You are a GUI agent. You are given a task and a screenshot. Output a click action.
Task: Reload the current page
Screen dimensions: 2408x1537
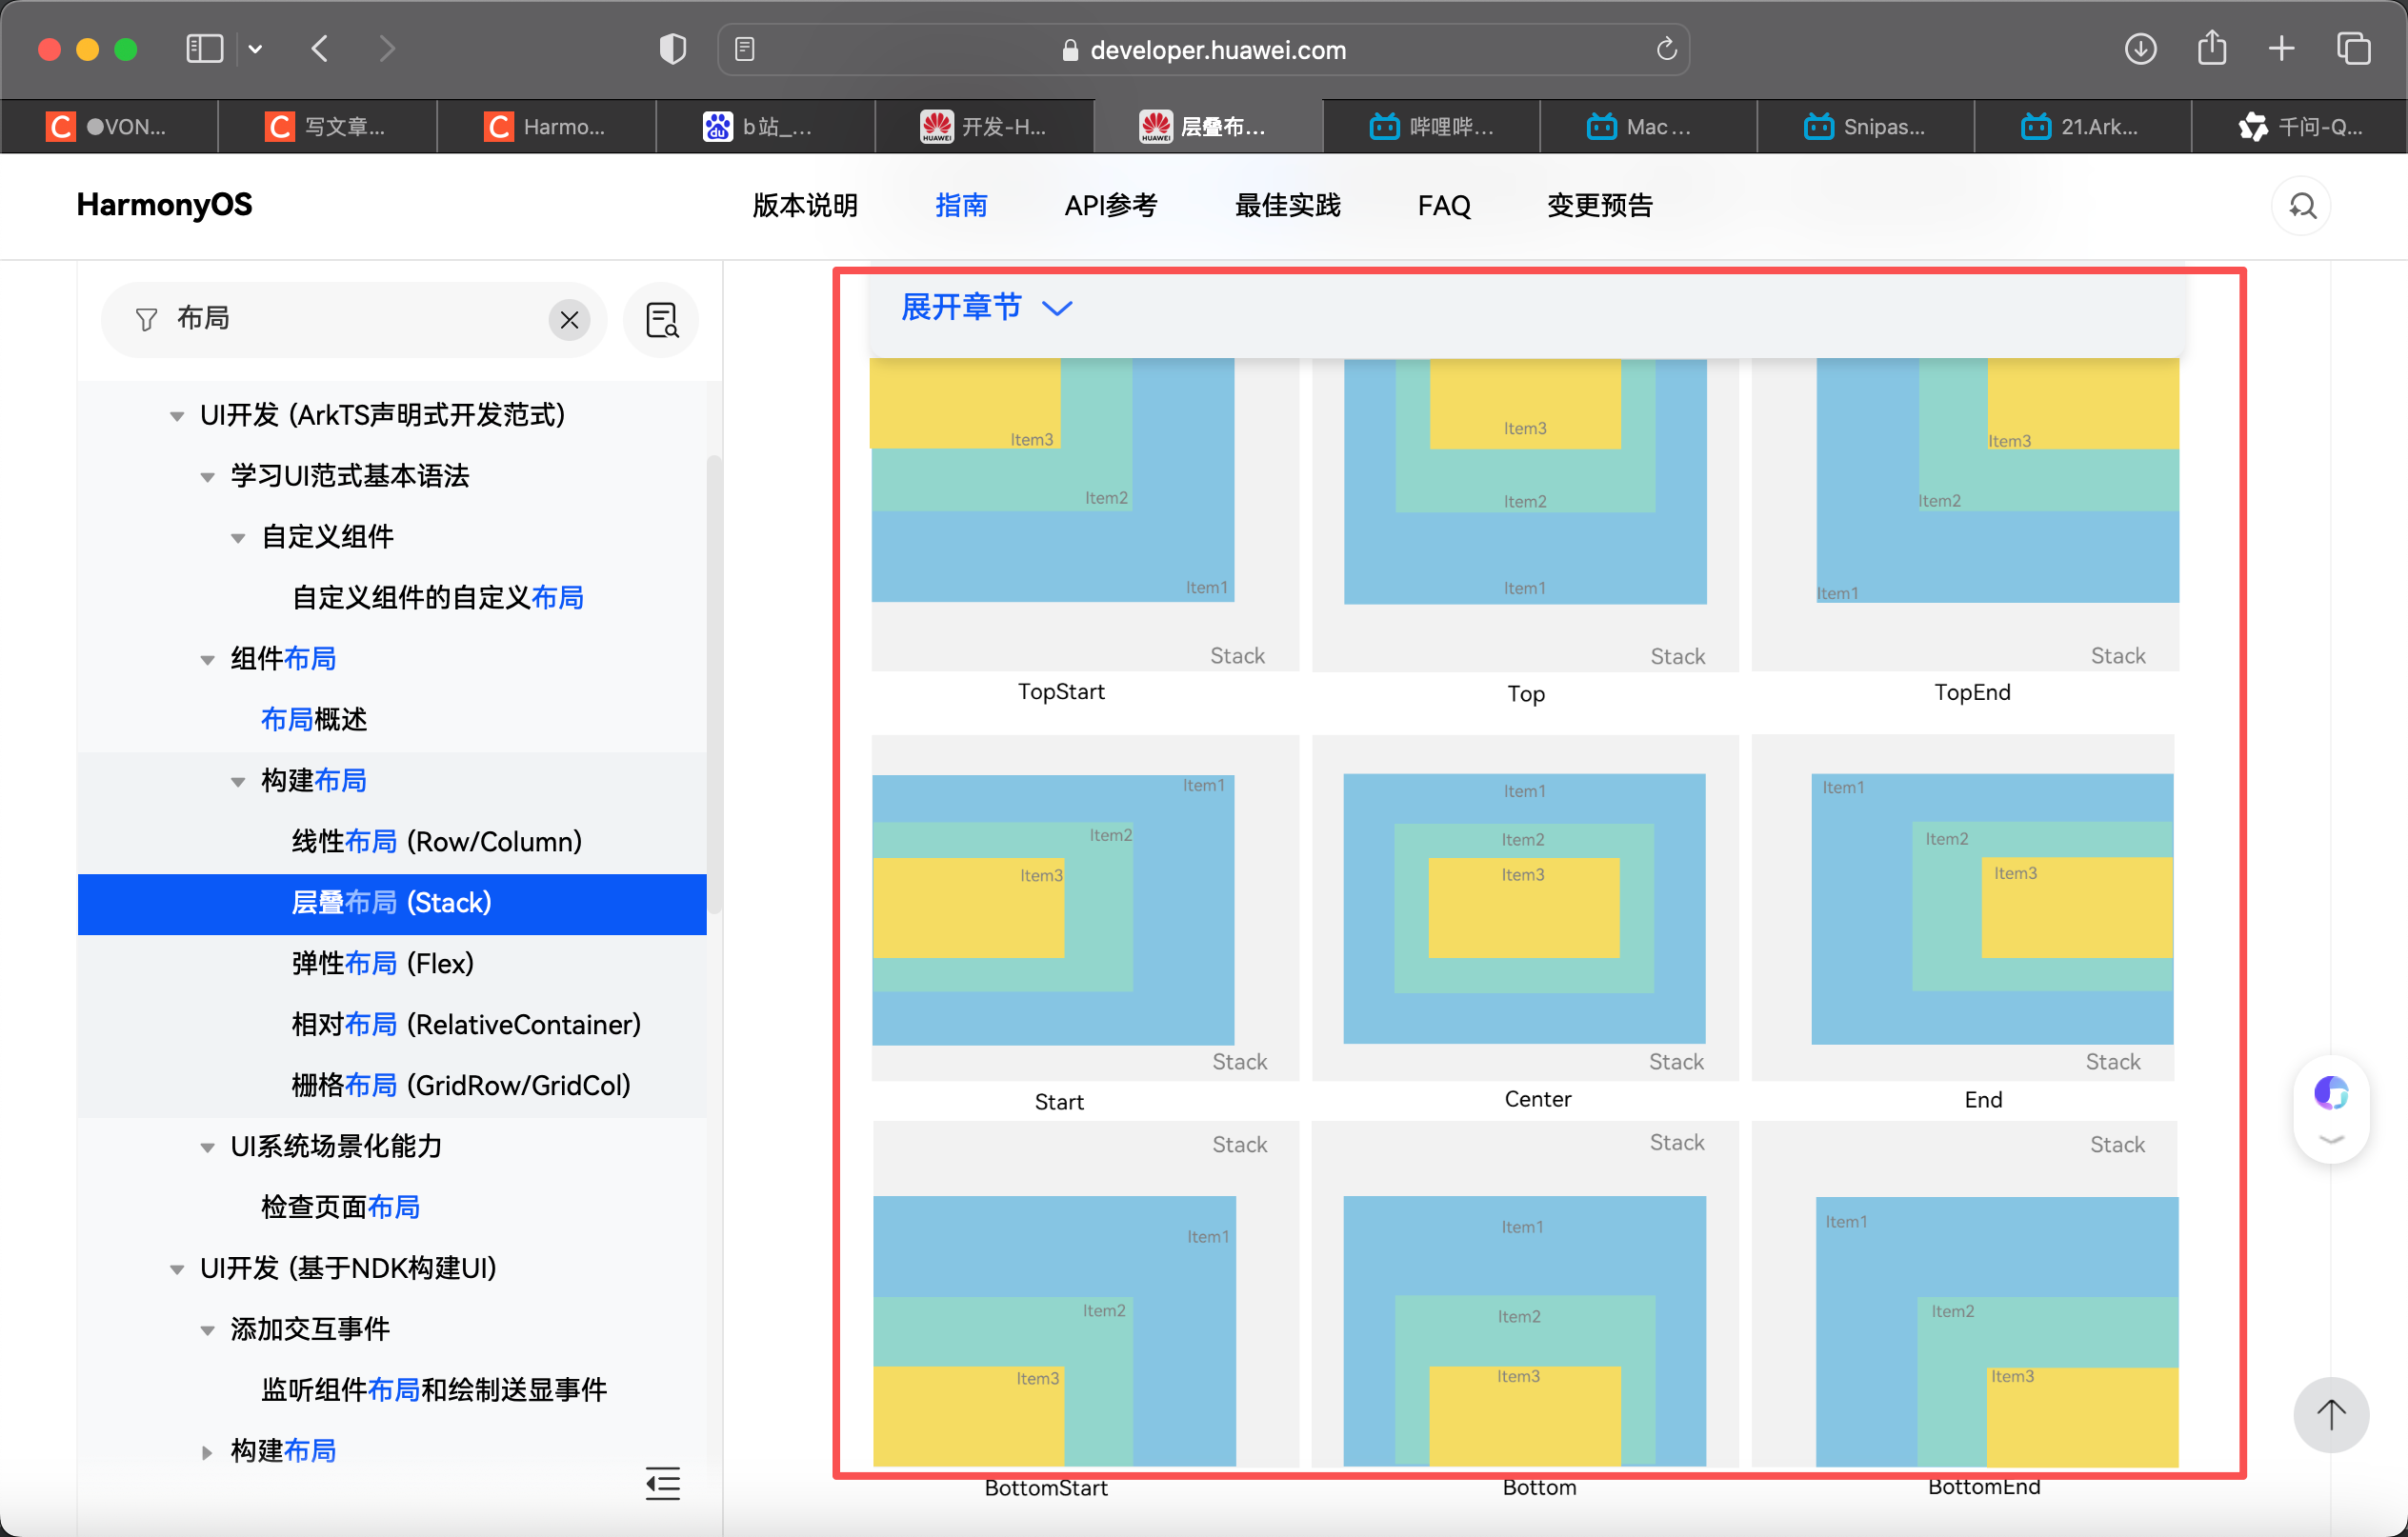coord(1665,48)
